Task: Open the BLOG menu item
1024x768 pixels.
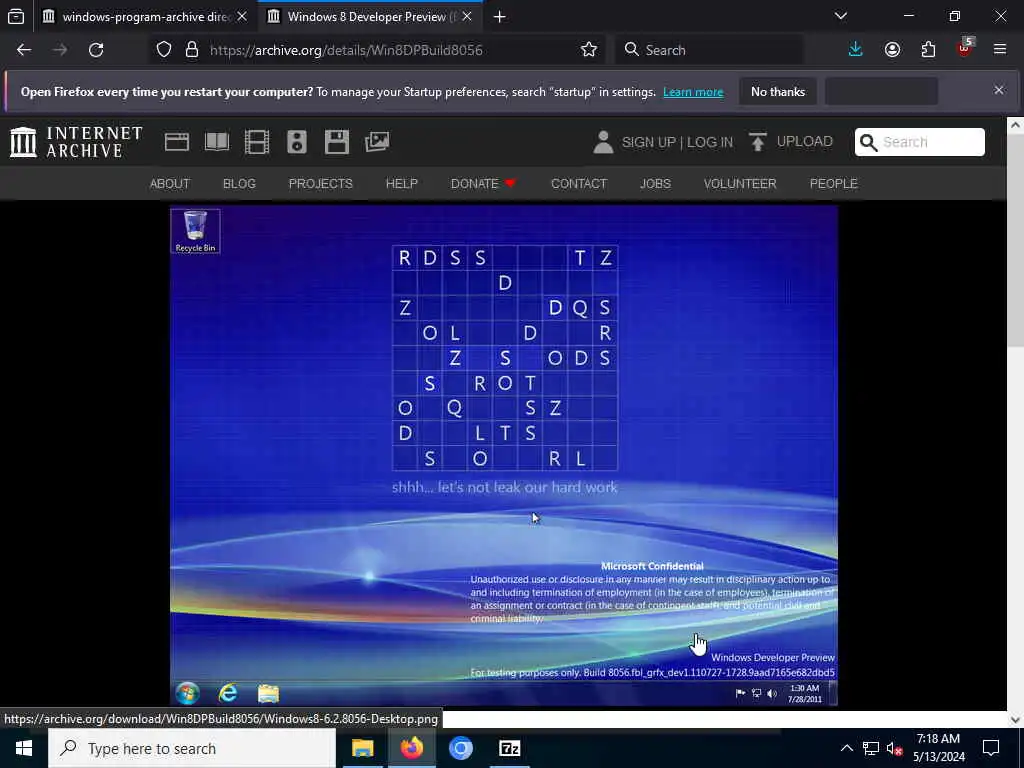Action: click(239, 184)
